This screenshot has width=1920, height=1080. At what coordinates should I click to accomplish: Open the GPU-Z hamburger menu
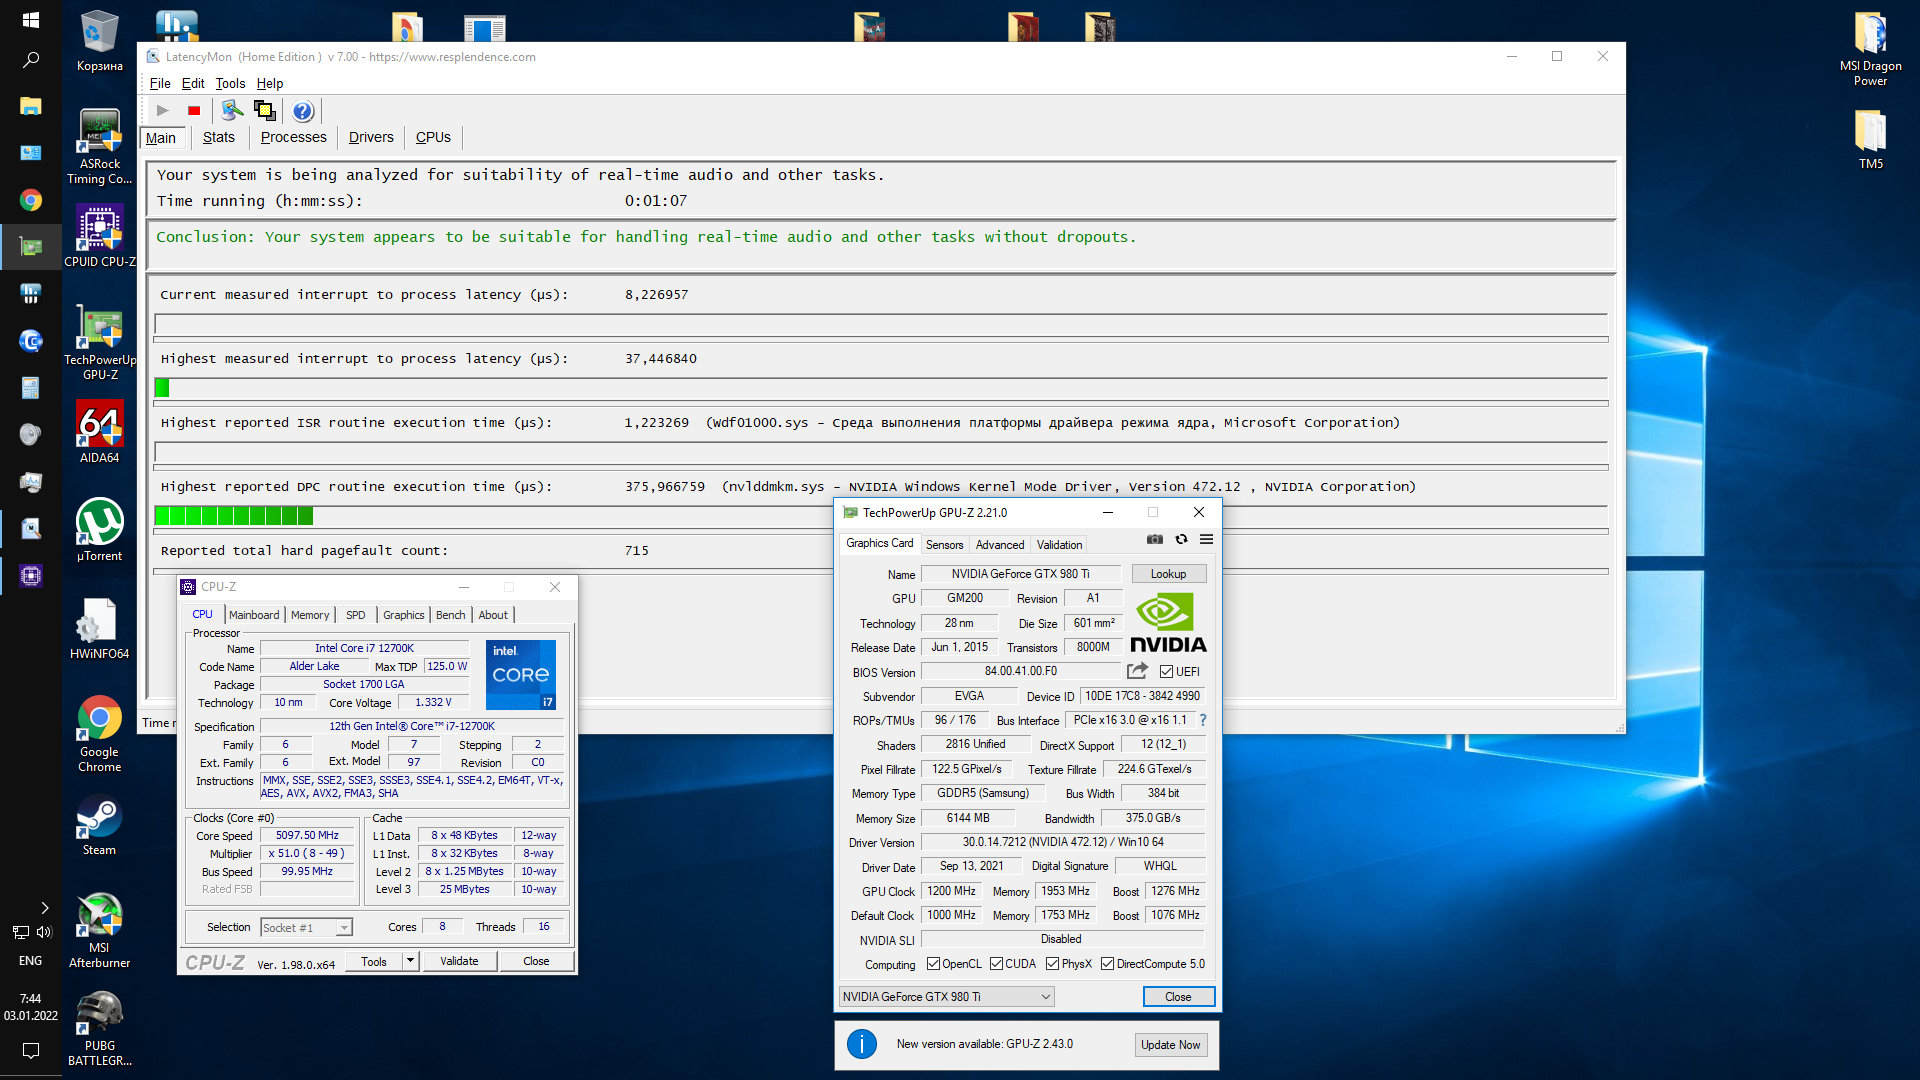1207,540
